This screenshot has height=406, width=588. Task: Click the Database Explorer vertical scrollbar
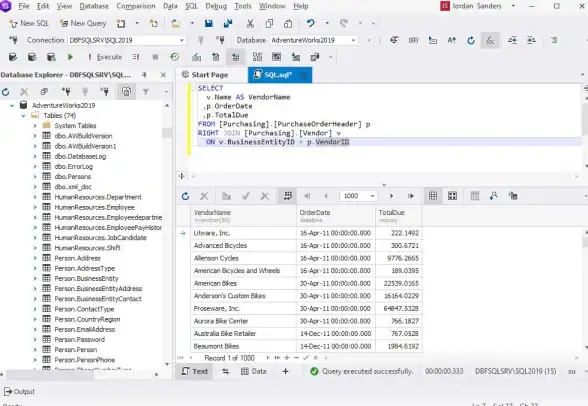[167, 235]
